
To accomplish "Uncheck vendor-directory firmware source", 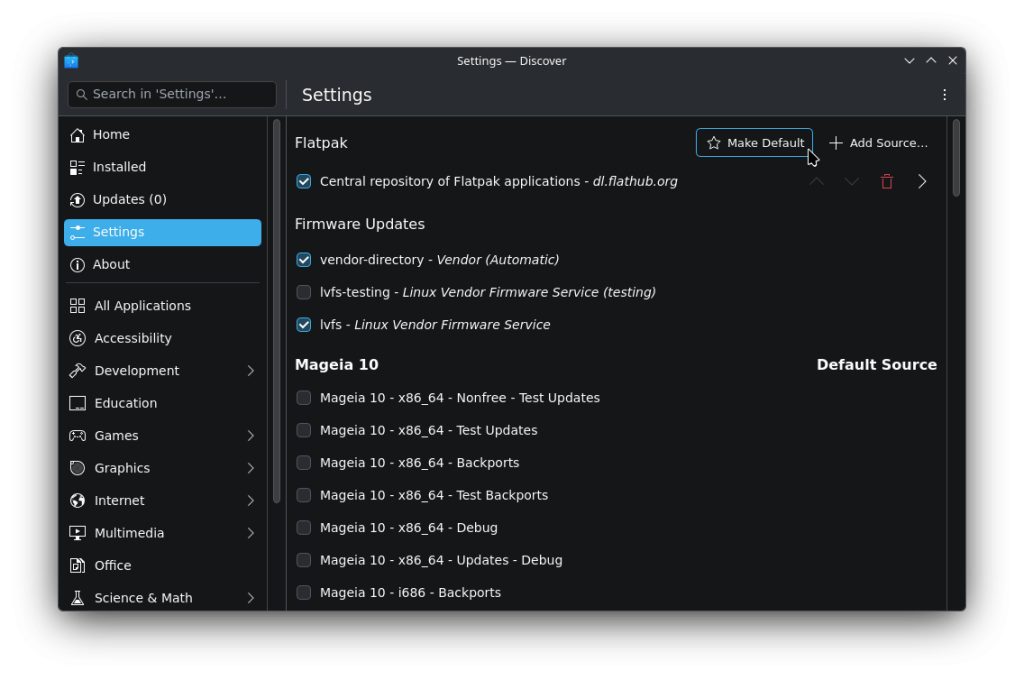I will [x=304, y=260].
